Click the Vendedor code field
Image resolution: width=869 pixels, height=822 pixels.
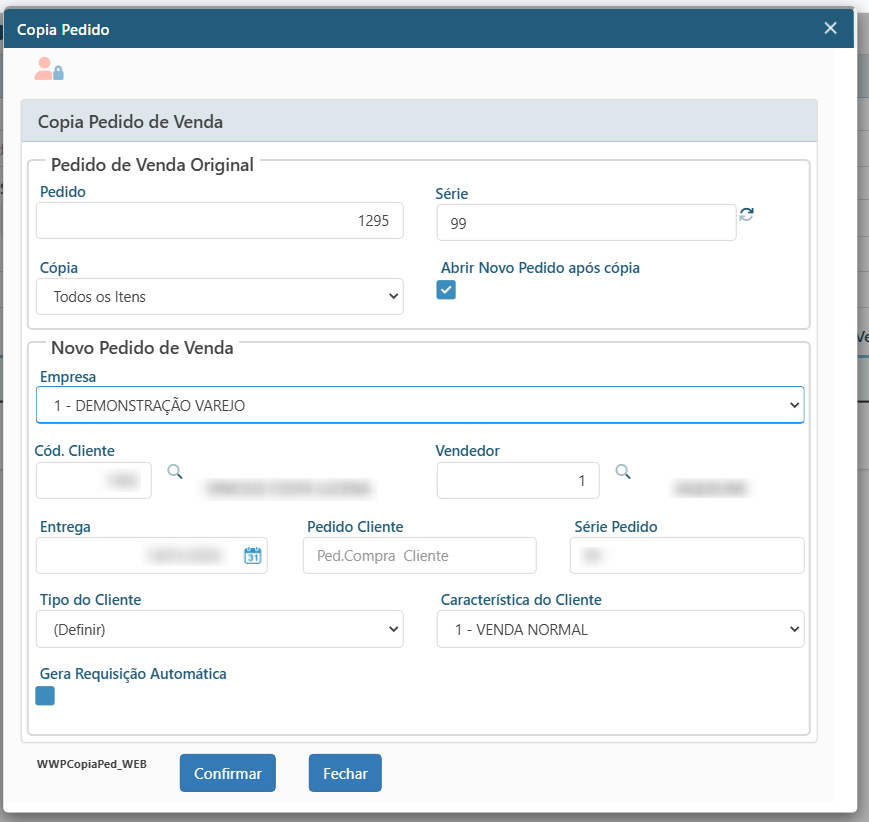point(517,481)
